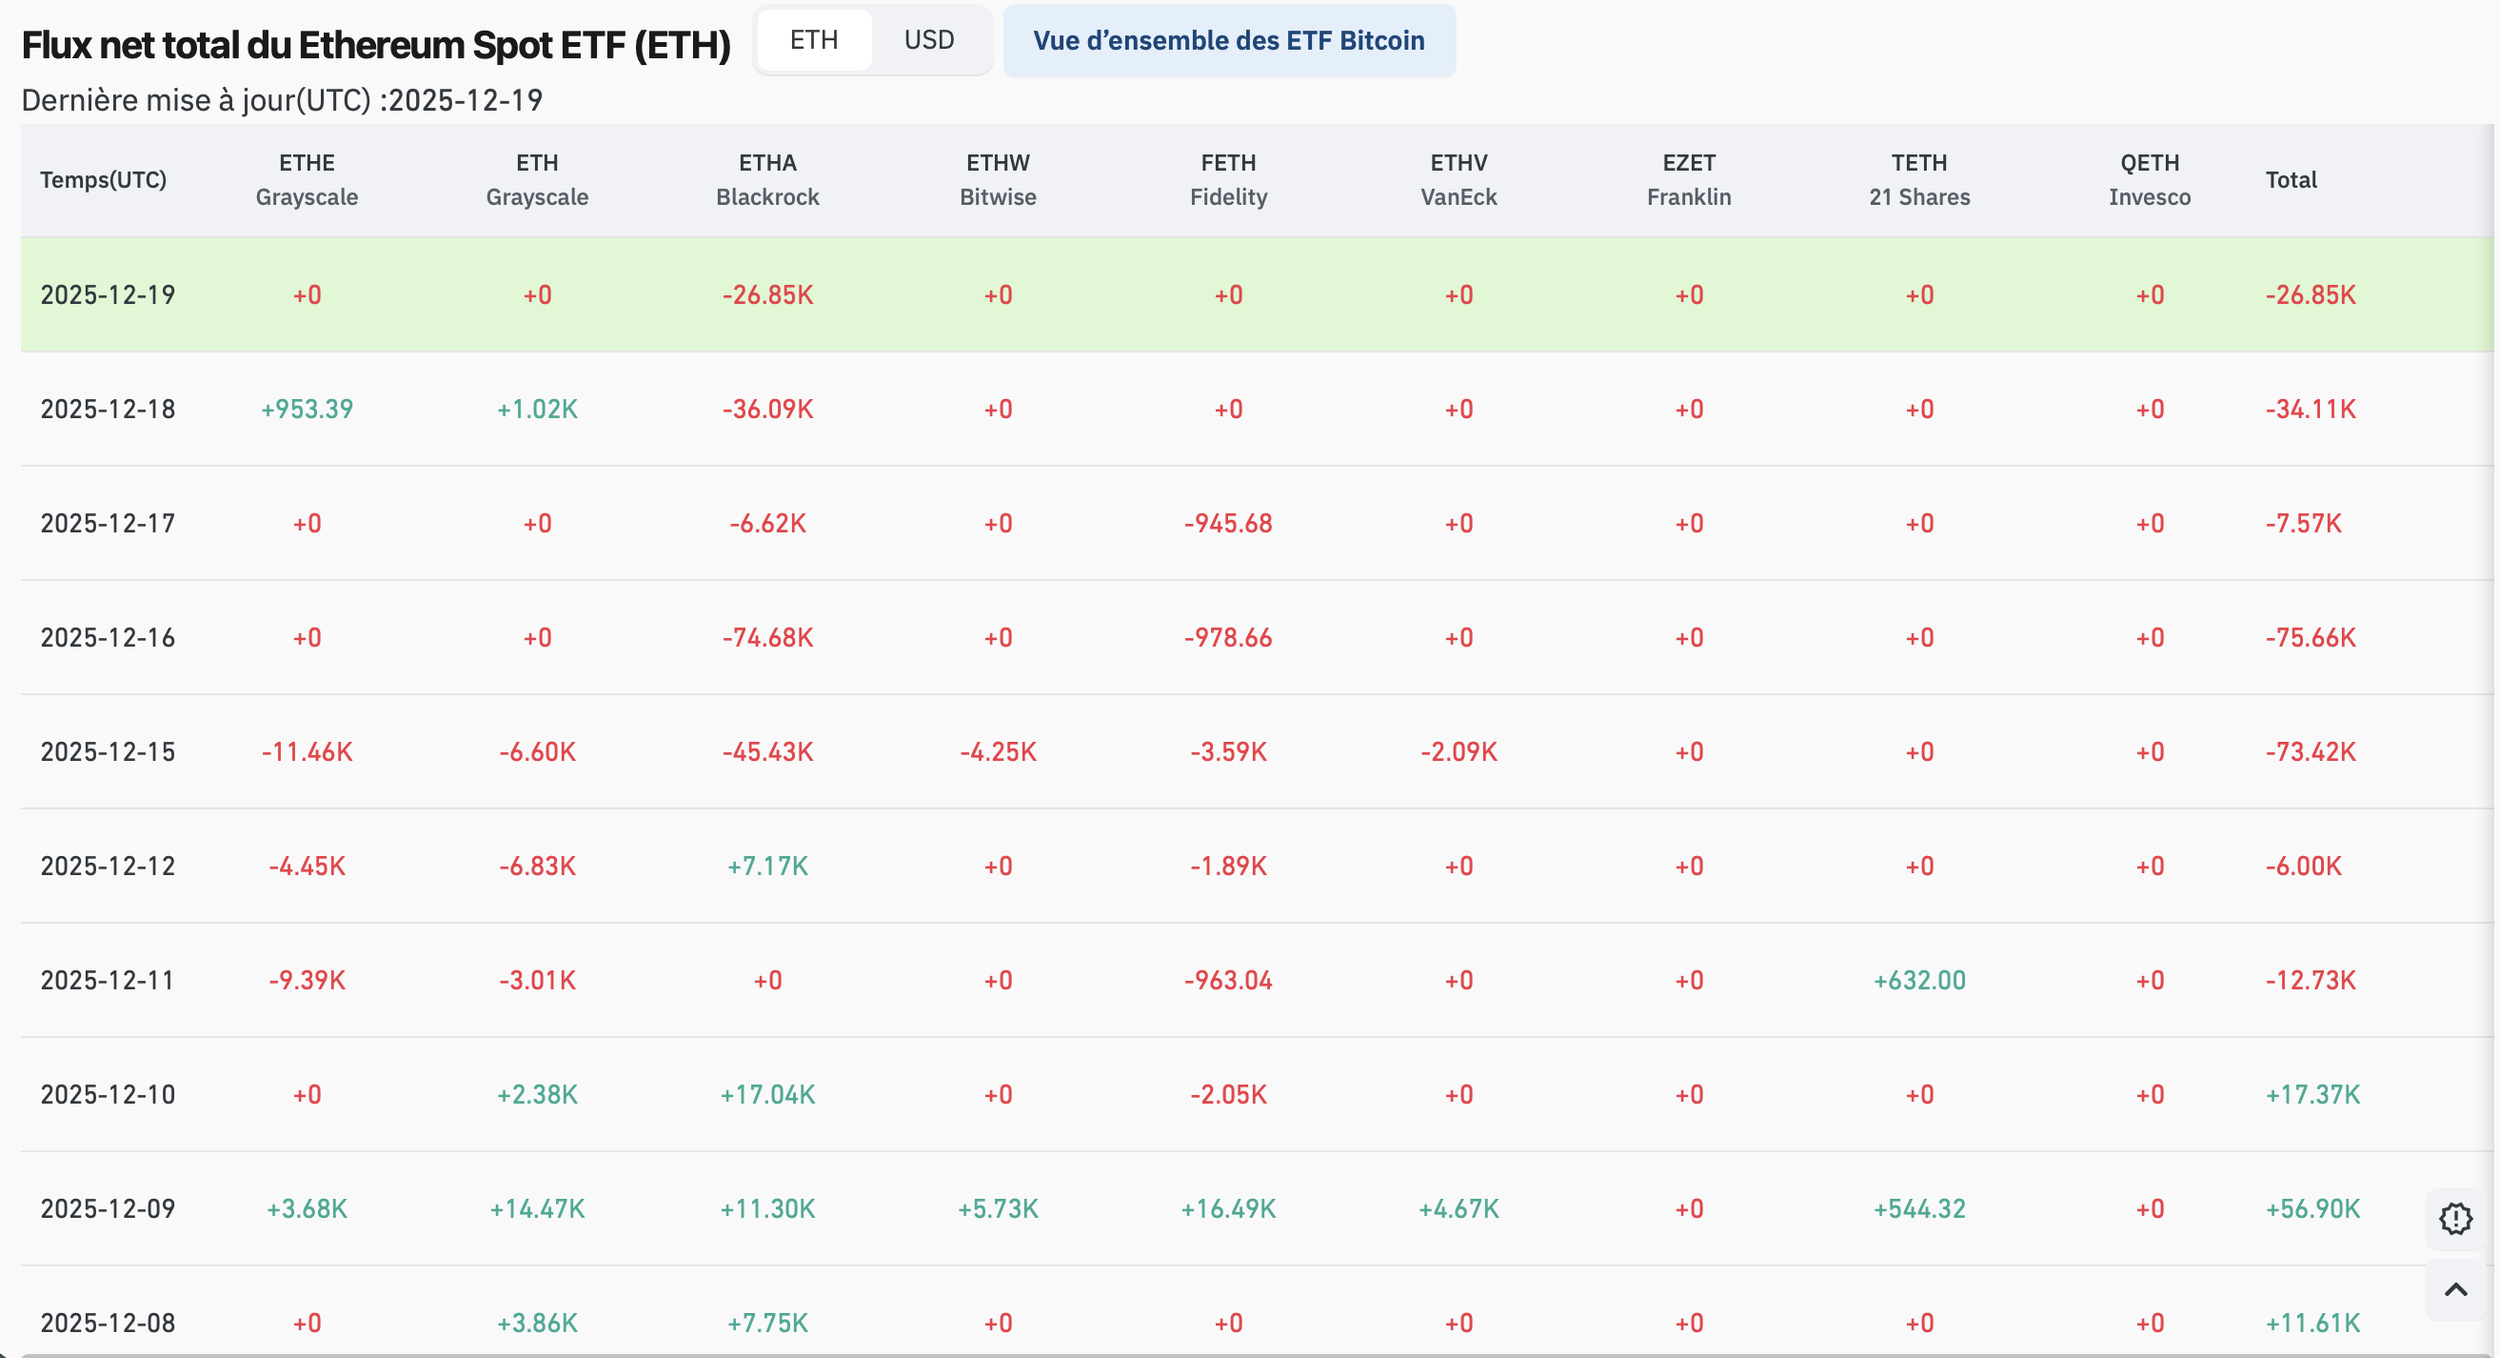Viewport: 2500px width, 1358px height.
Task: Select the ETH unit toggle option
Action: point(813,40)
